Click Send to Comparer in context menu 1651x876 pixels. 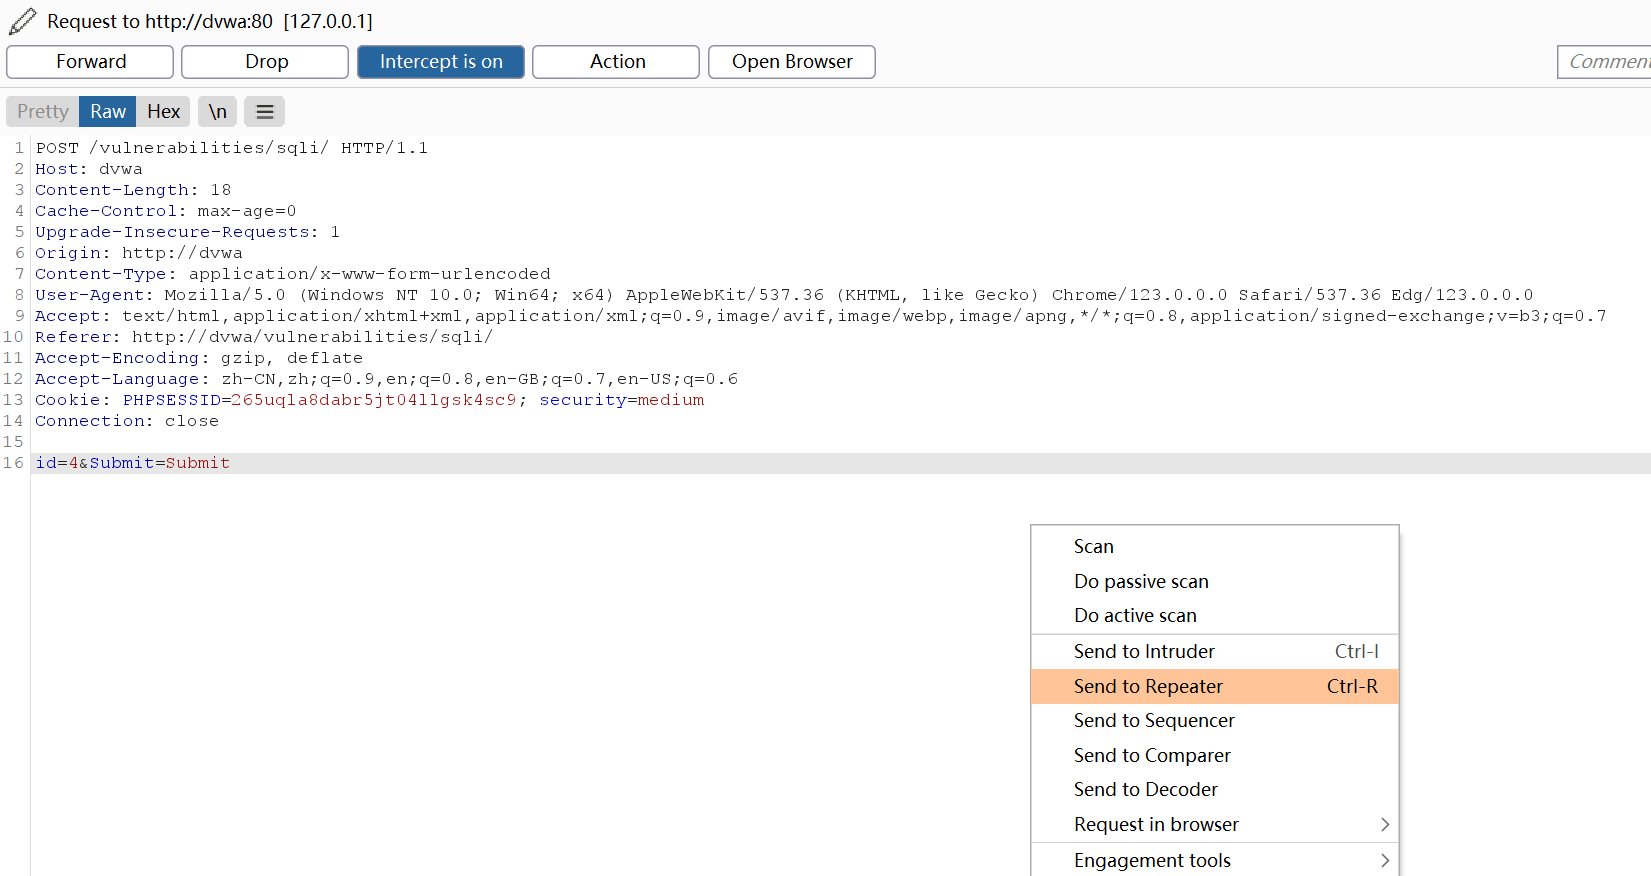pyautogui.click(x=1152, y=756)
